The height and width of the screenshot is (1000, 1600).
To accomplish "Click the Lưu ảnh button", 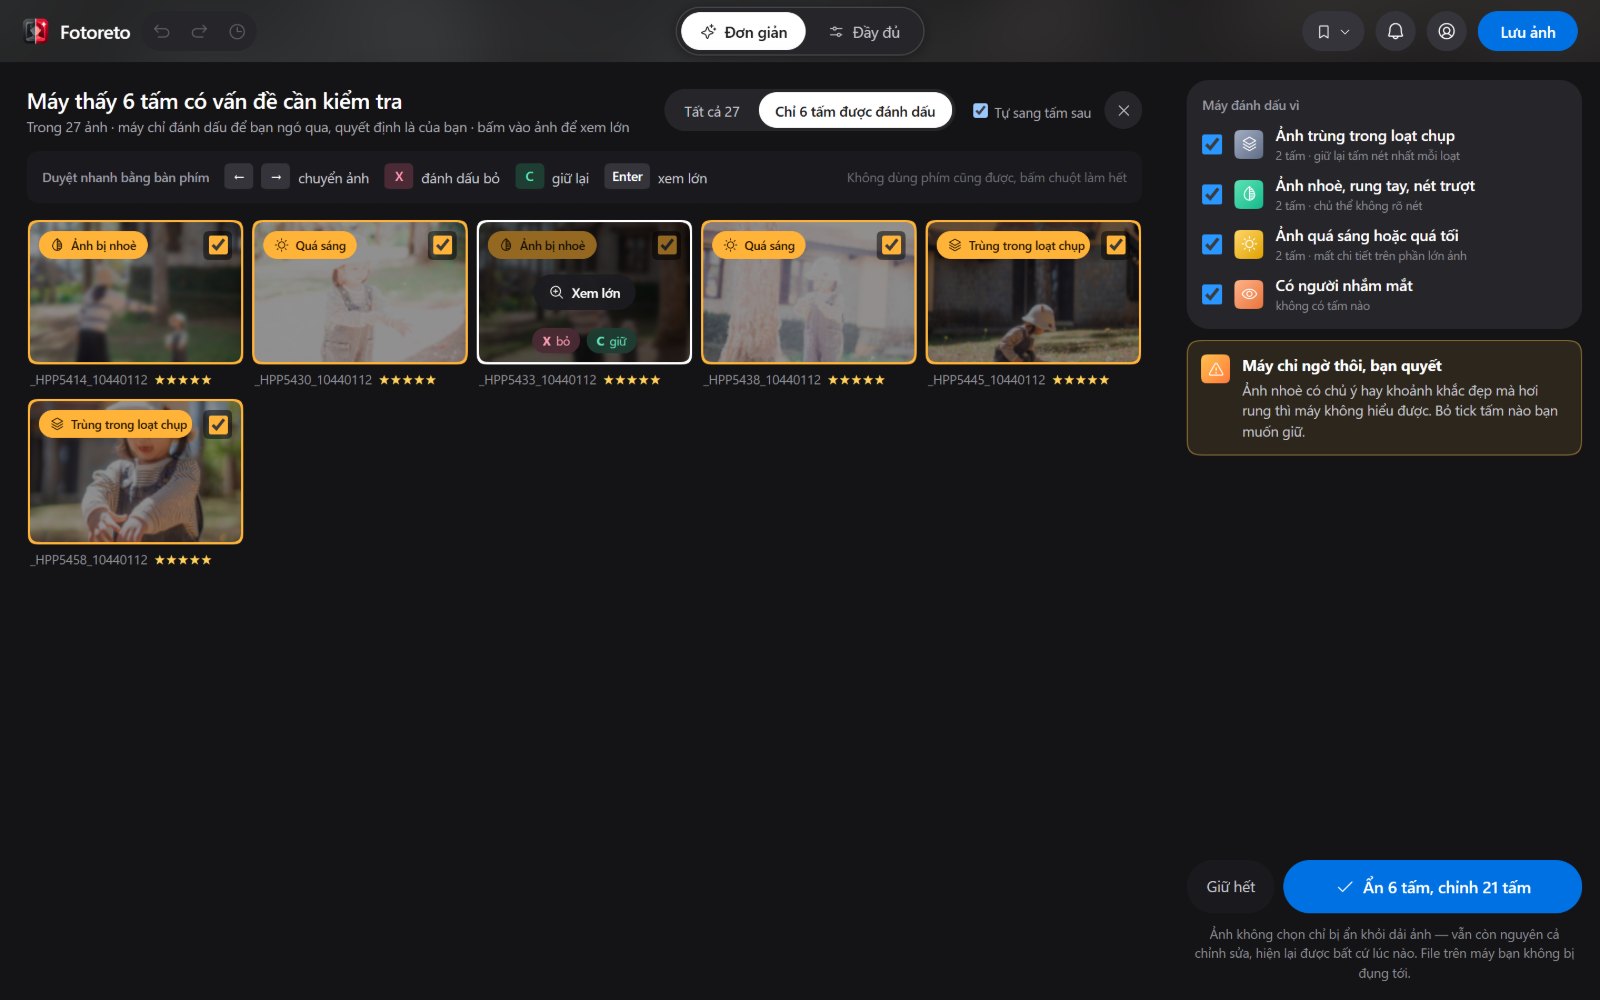I will (x=1527, y=32).
